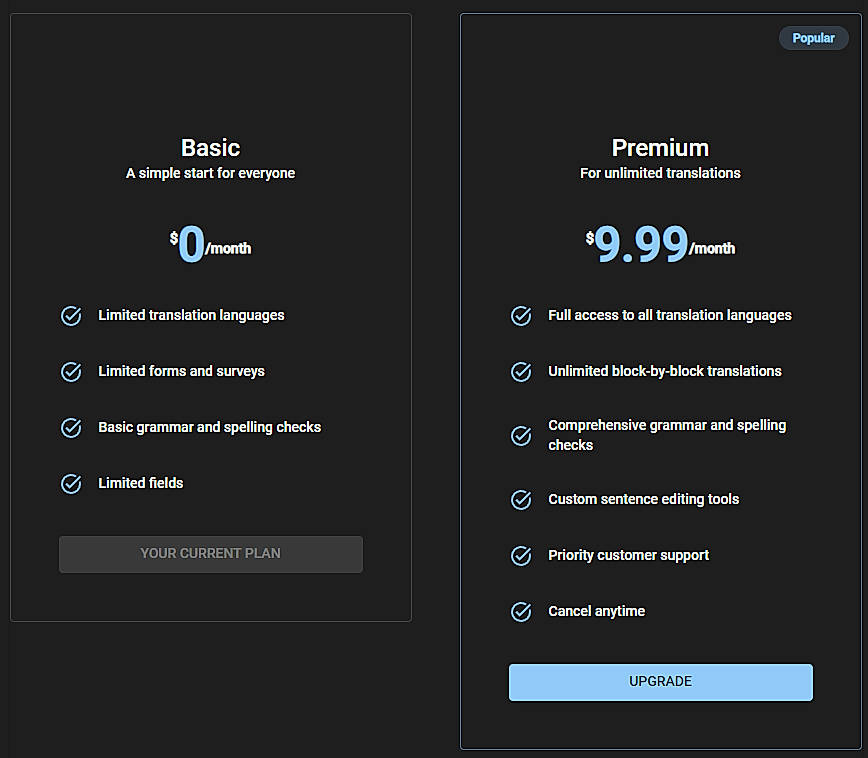Click 'For unlimited translations' subtitle
The height and width of the screenshot is (758, 868).
tap(660, 173)
